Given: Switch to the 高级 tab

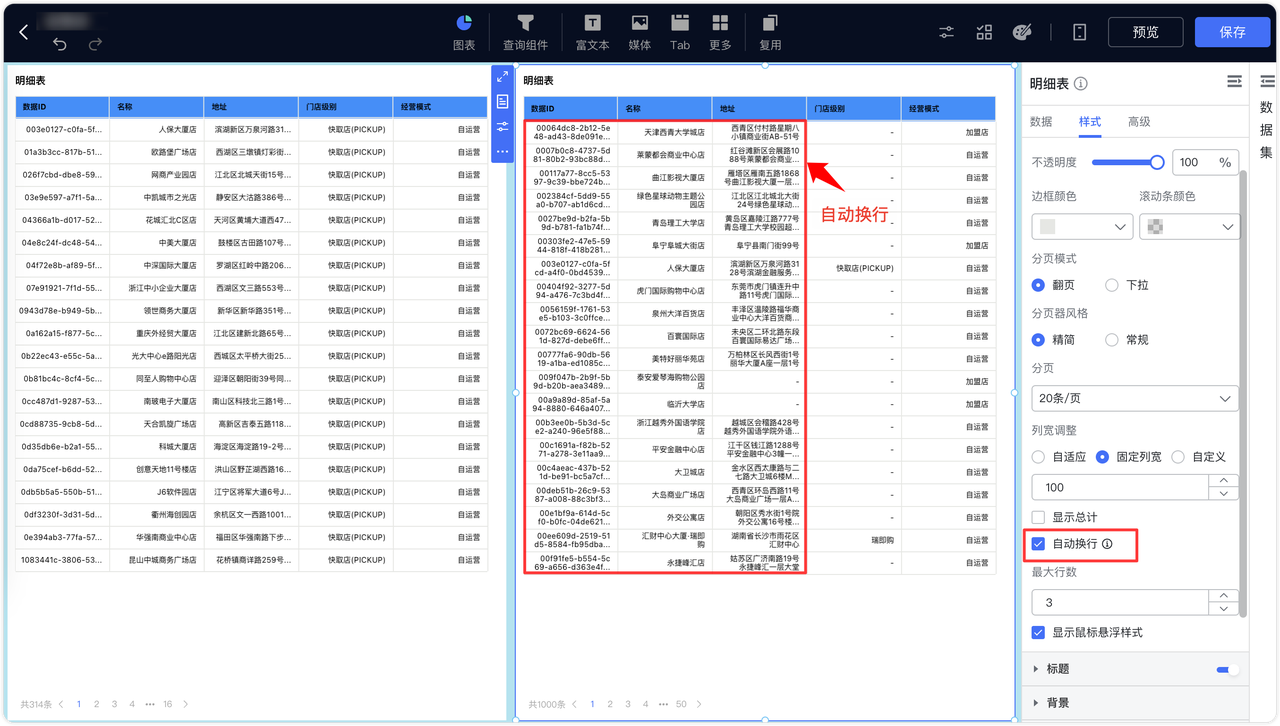Looking at the screenshot, I should coord(1139,121).
